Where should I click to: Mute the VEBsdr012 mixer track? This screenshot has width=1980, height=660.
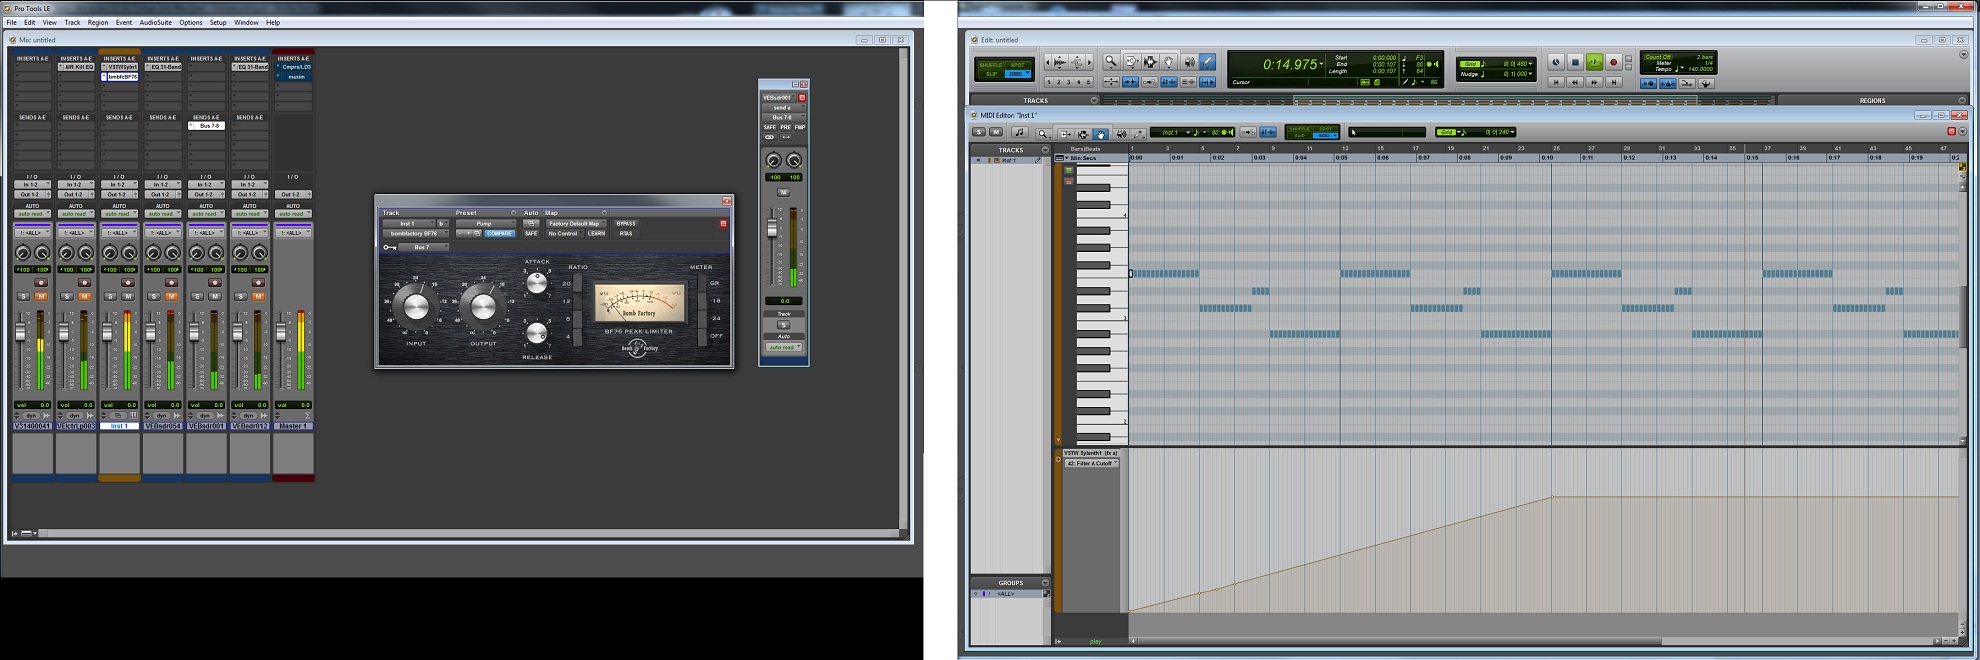pos(258,296)
